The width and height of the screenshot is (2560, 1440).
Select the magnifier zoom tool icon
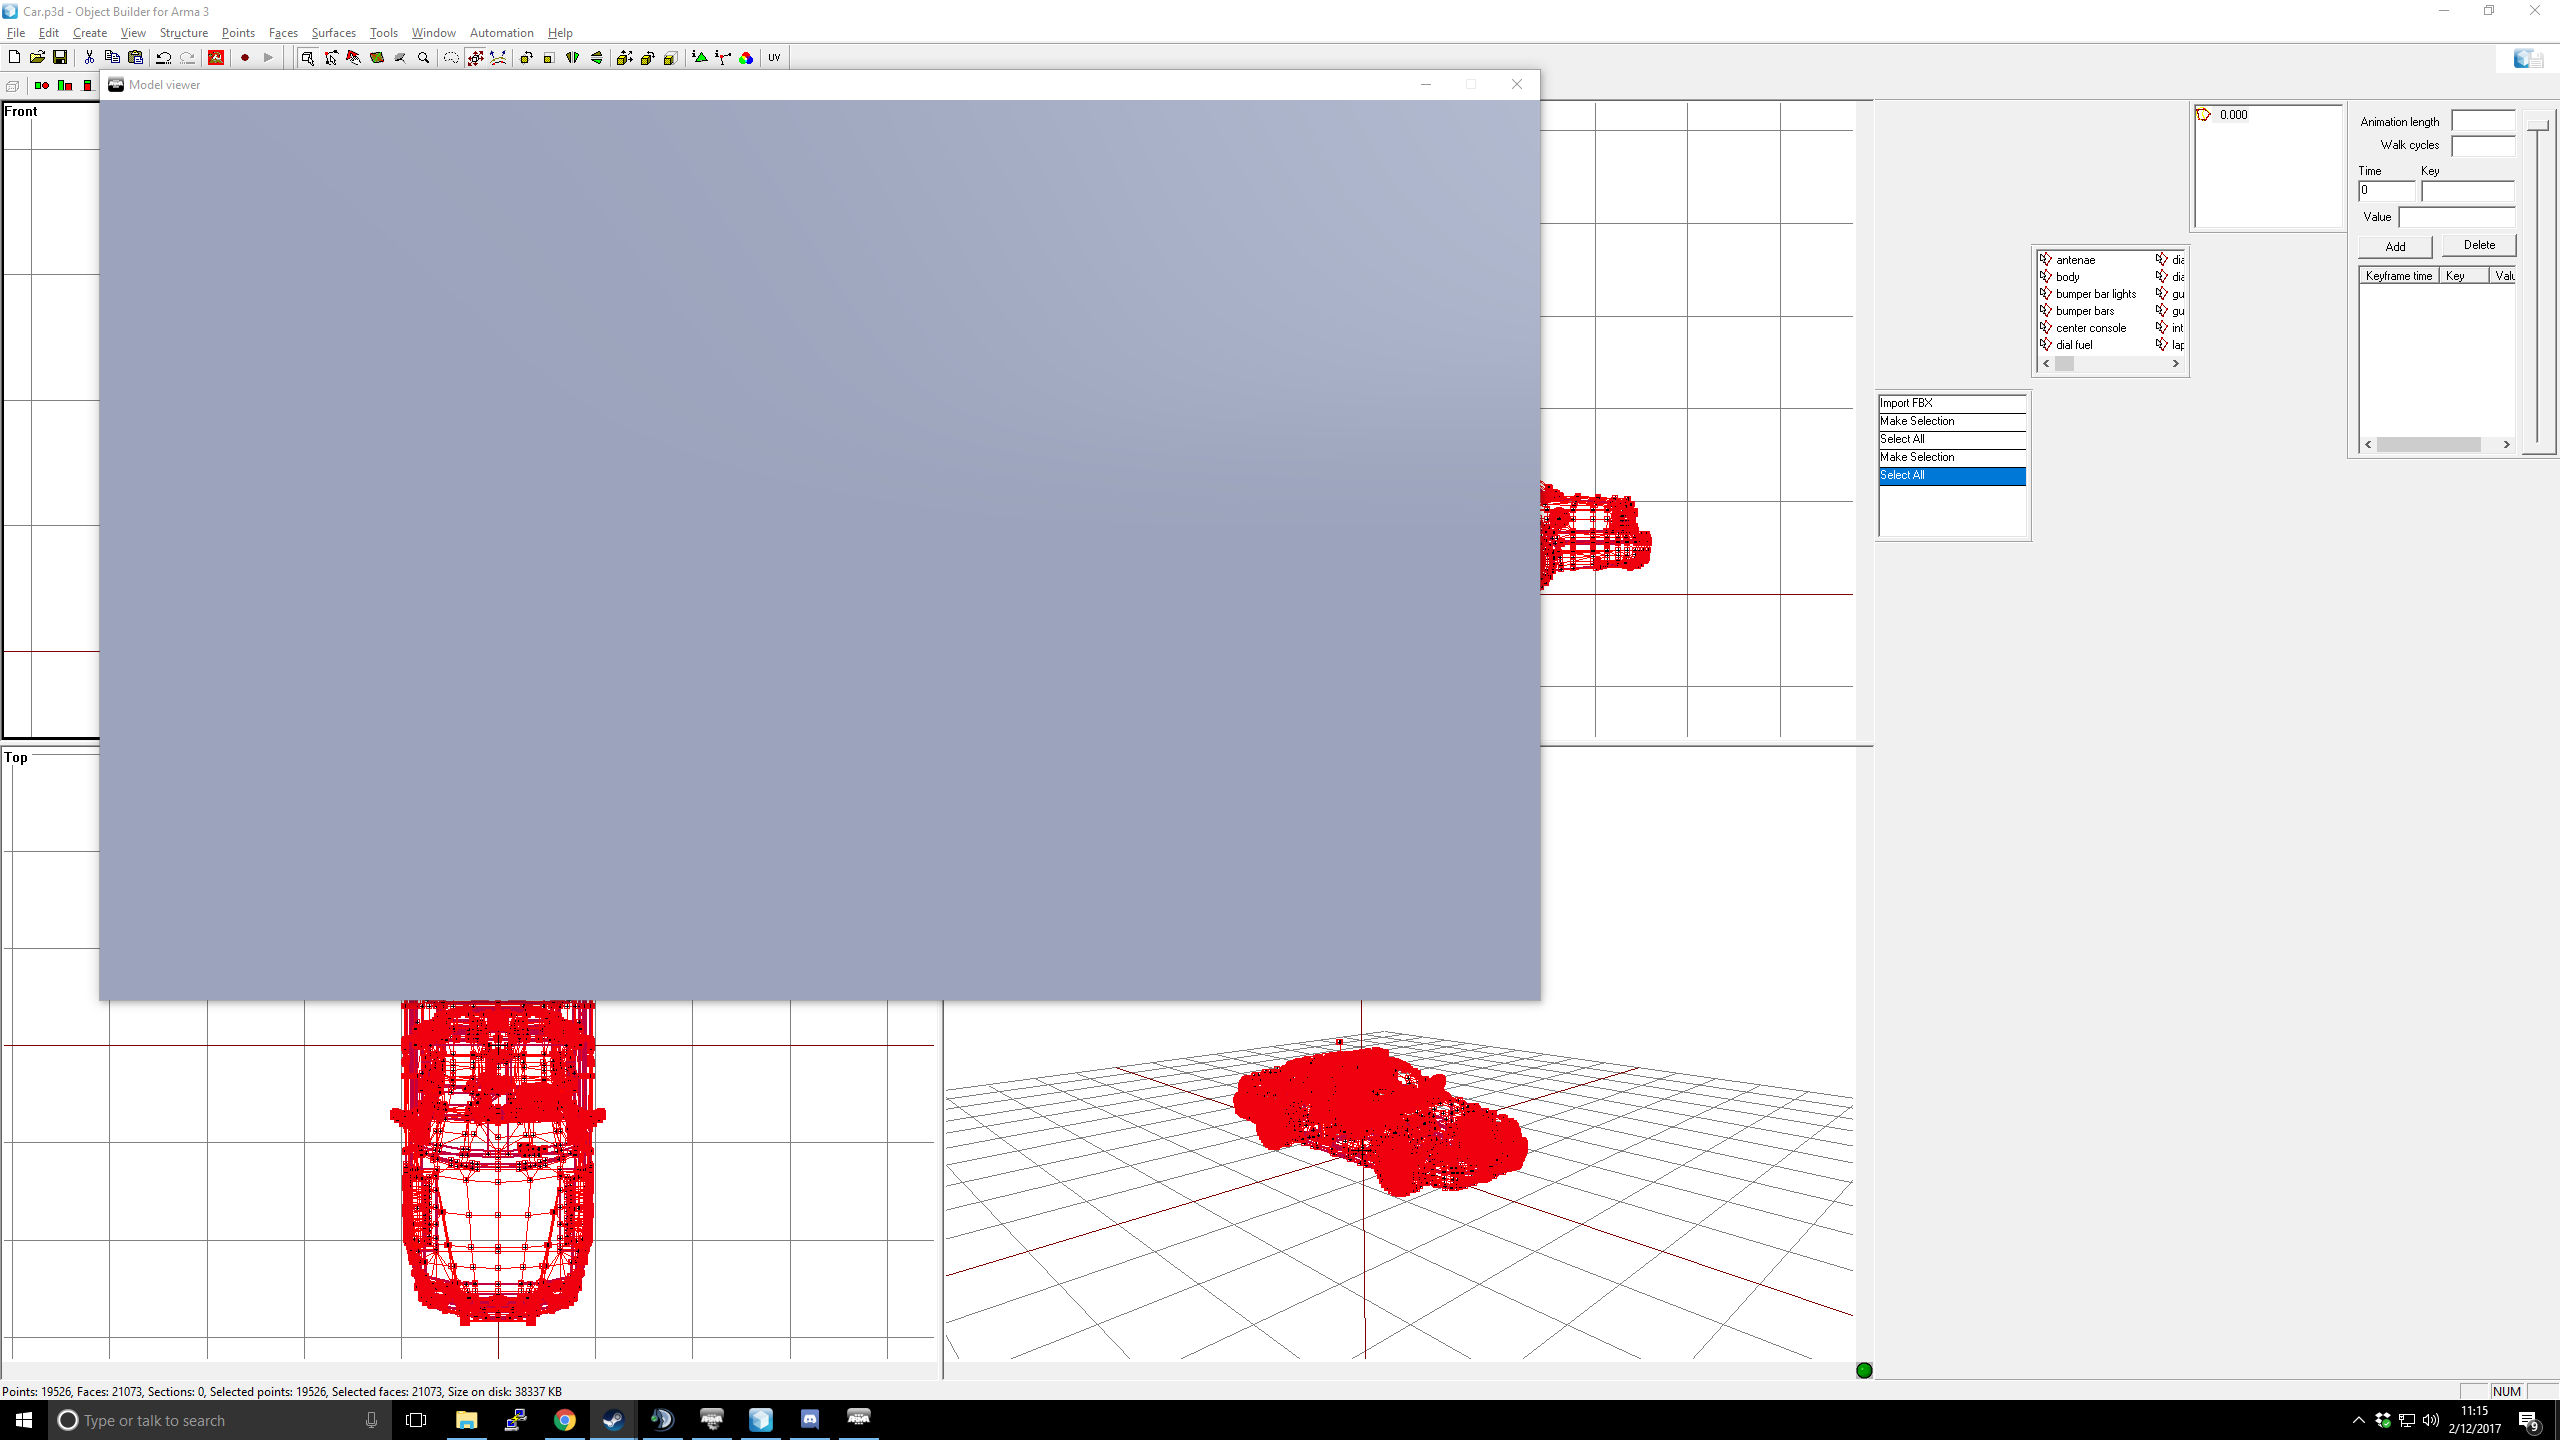coord(423,58)
